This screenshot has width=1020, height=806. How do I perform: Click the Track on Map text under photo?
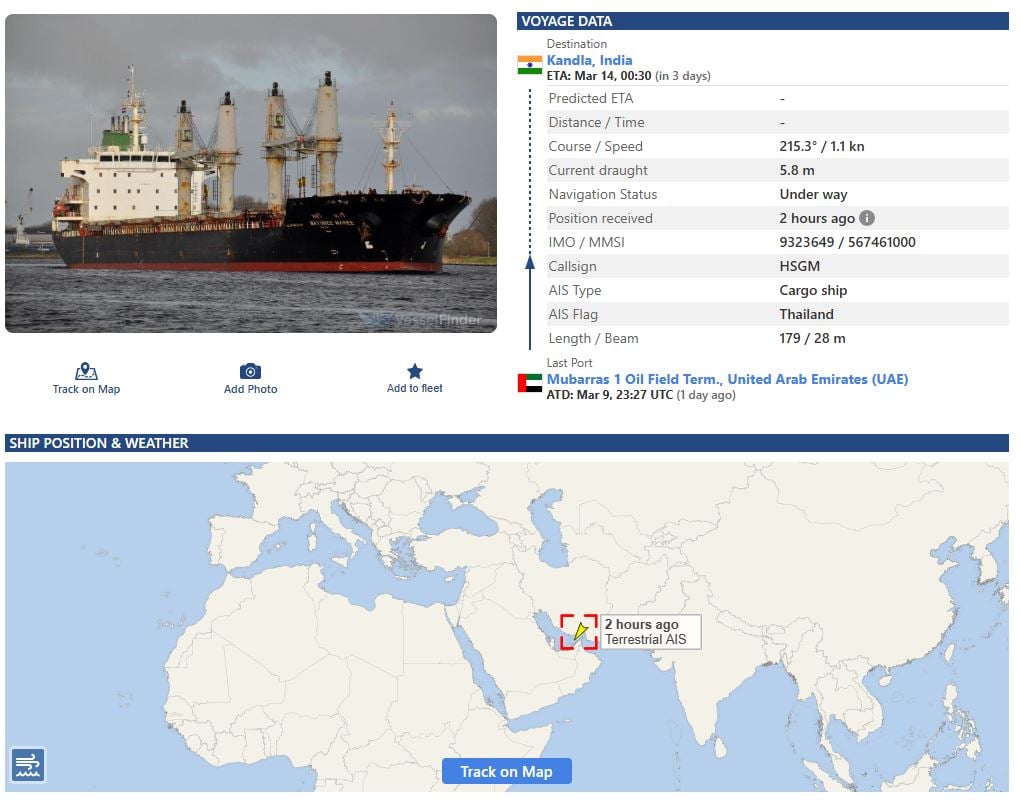(87, 389)
